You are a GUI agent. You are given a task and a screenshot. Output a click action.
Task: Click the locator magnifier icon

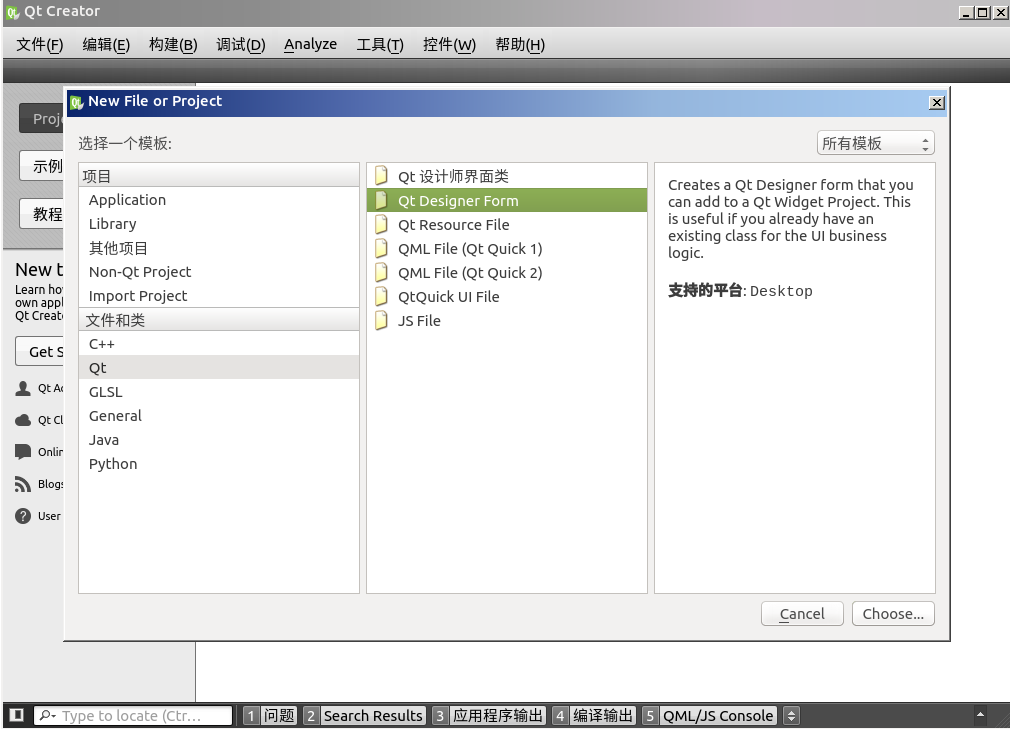click(47, 715)
